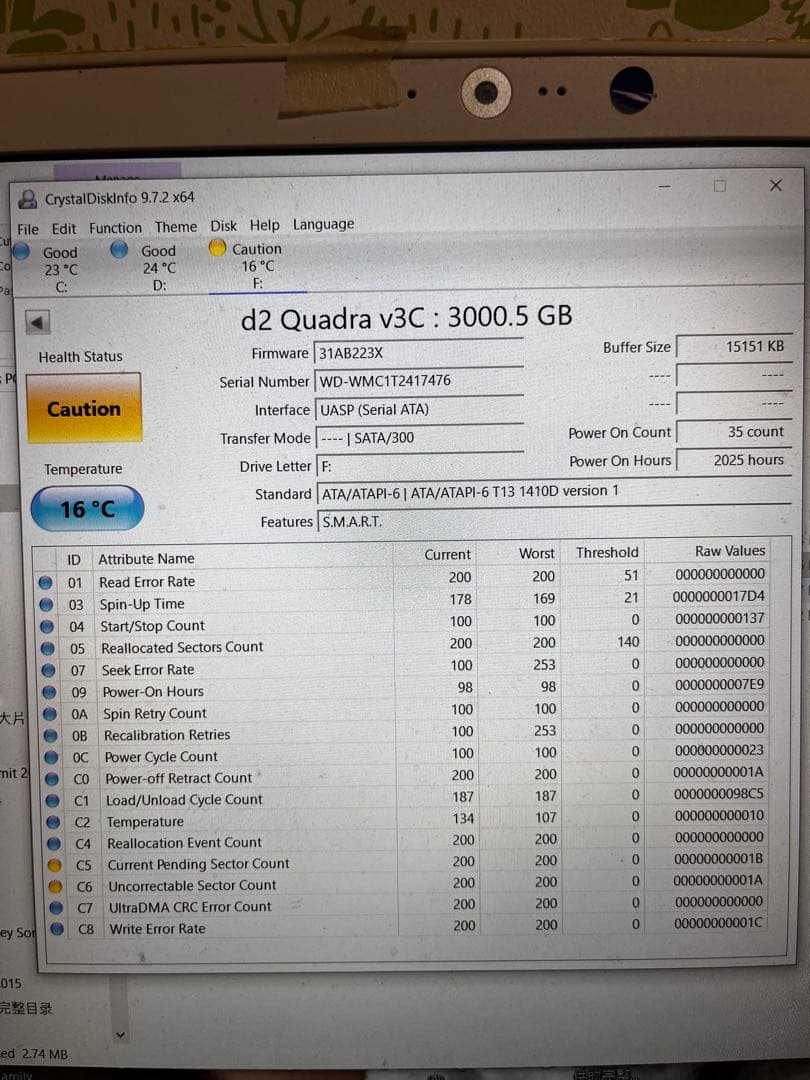Viewport: 810px width, 1080px height.
Task: Click the Worst column header
Action: 537,553
